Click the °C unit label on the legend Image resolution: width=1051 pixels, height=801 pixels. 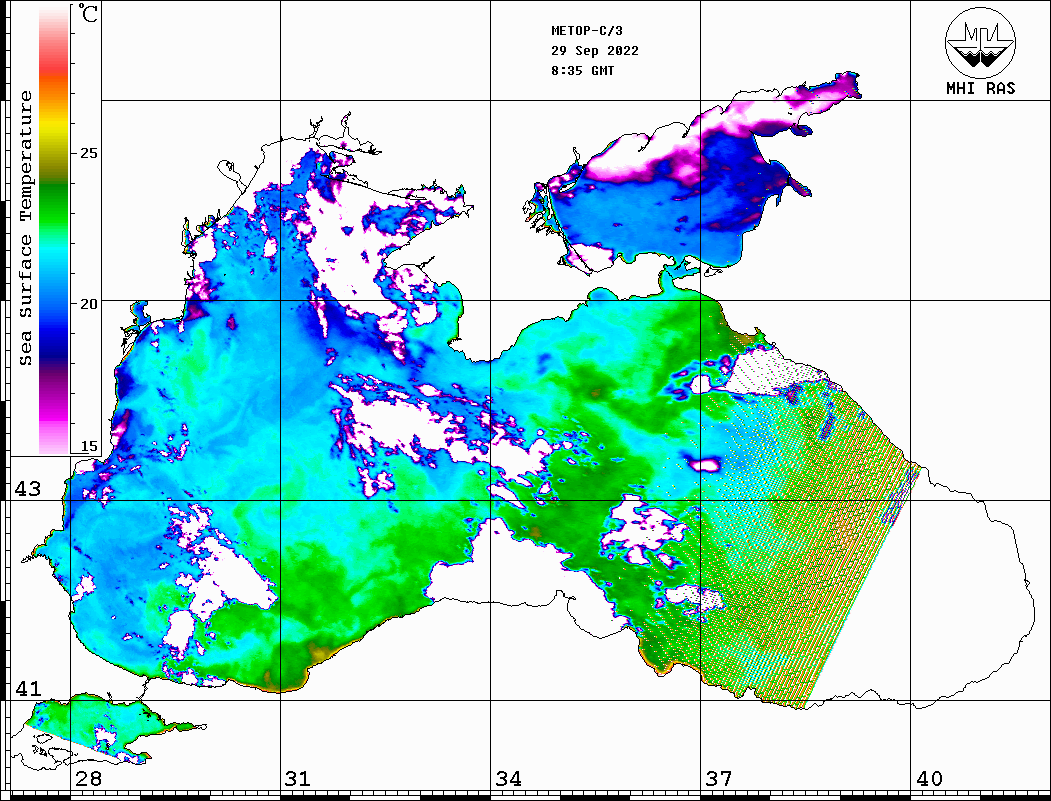(88, 13)
